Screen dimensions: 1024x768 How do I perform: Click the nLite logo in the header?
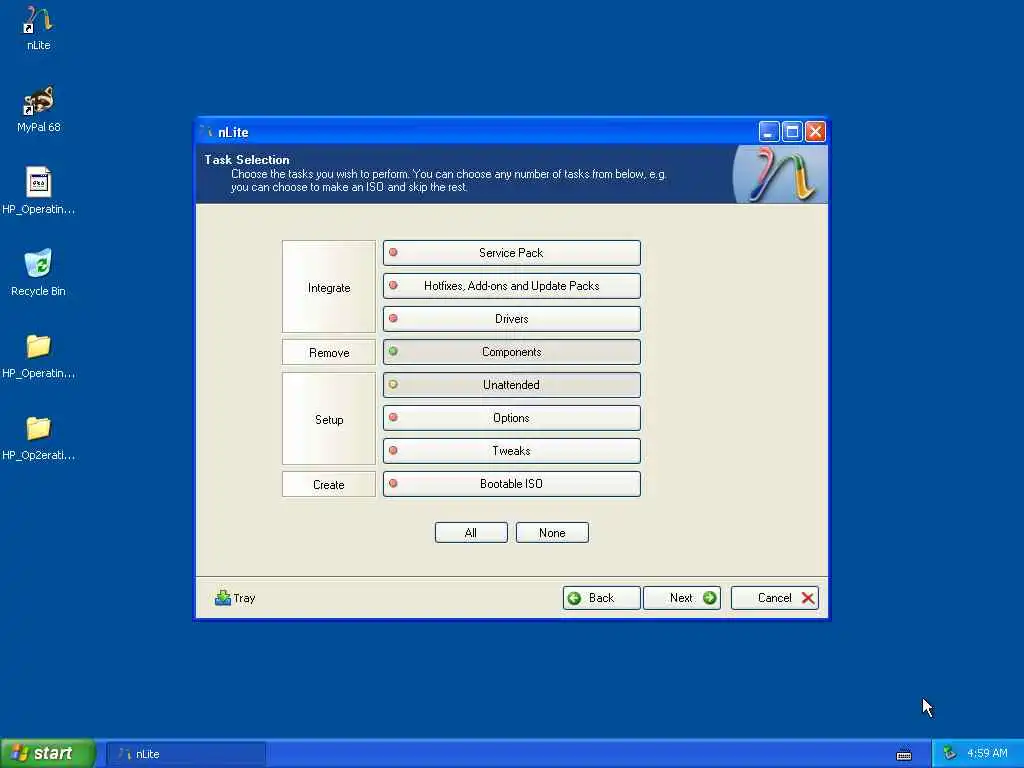pos(780,174)
